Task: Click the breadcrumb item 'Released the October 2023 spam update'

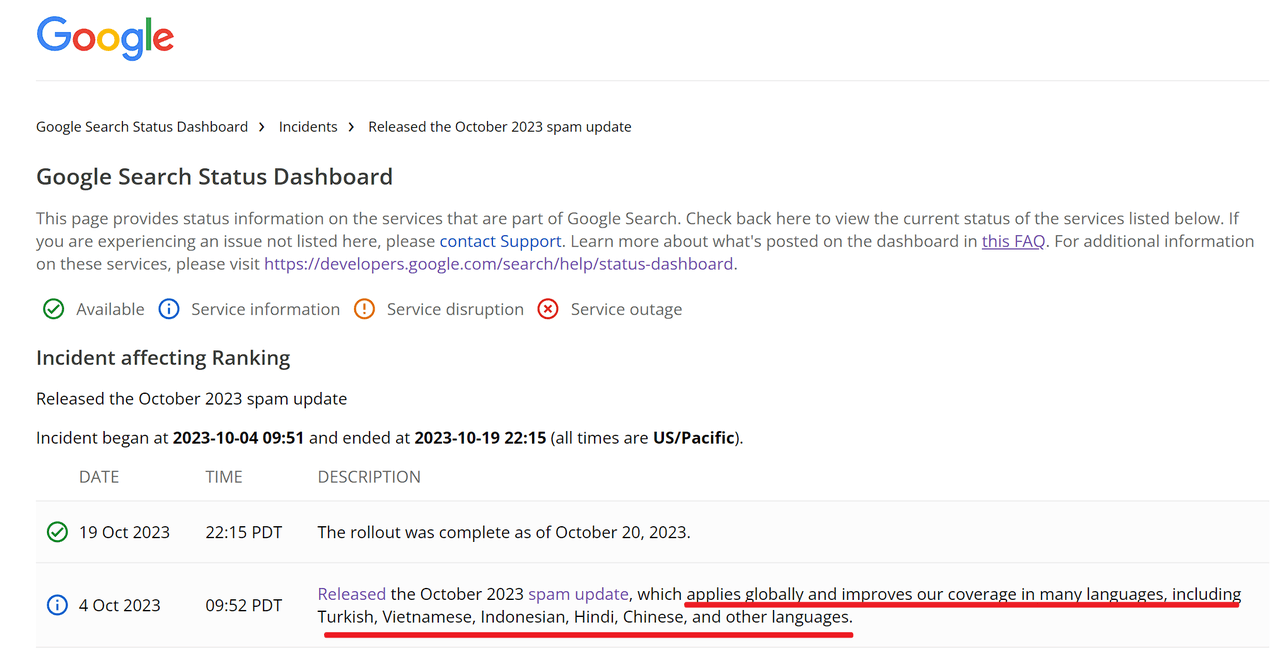Action: pos(500,127)
